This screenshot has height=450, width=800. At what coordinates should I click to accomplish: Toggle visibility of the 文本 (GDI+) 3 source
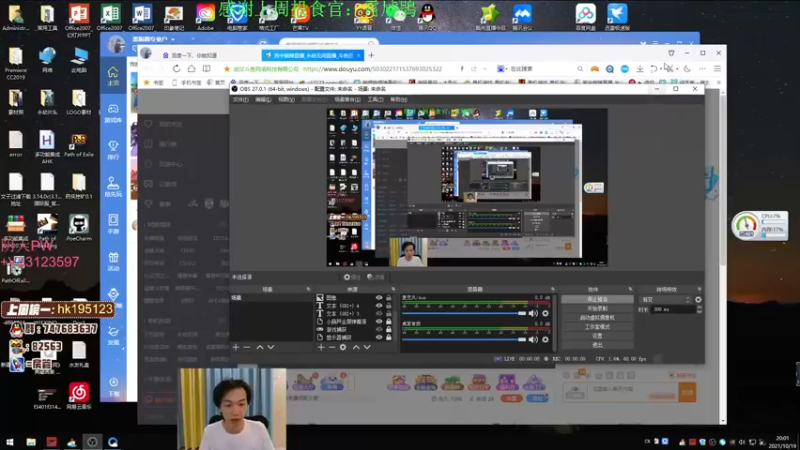click(x=379, y=313)
